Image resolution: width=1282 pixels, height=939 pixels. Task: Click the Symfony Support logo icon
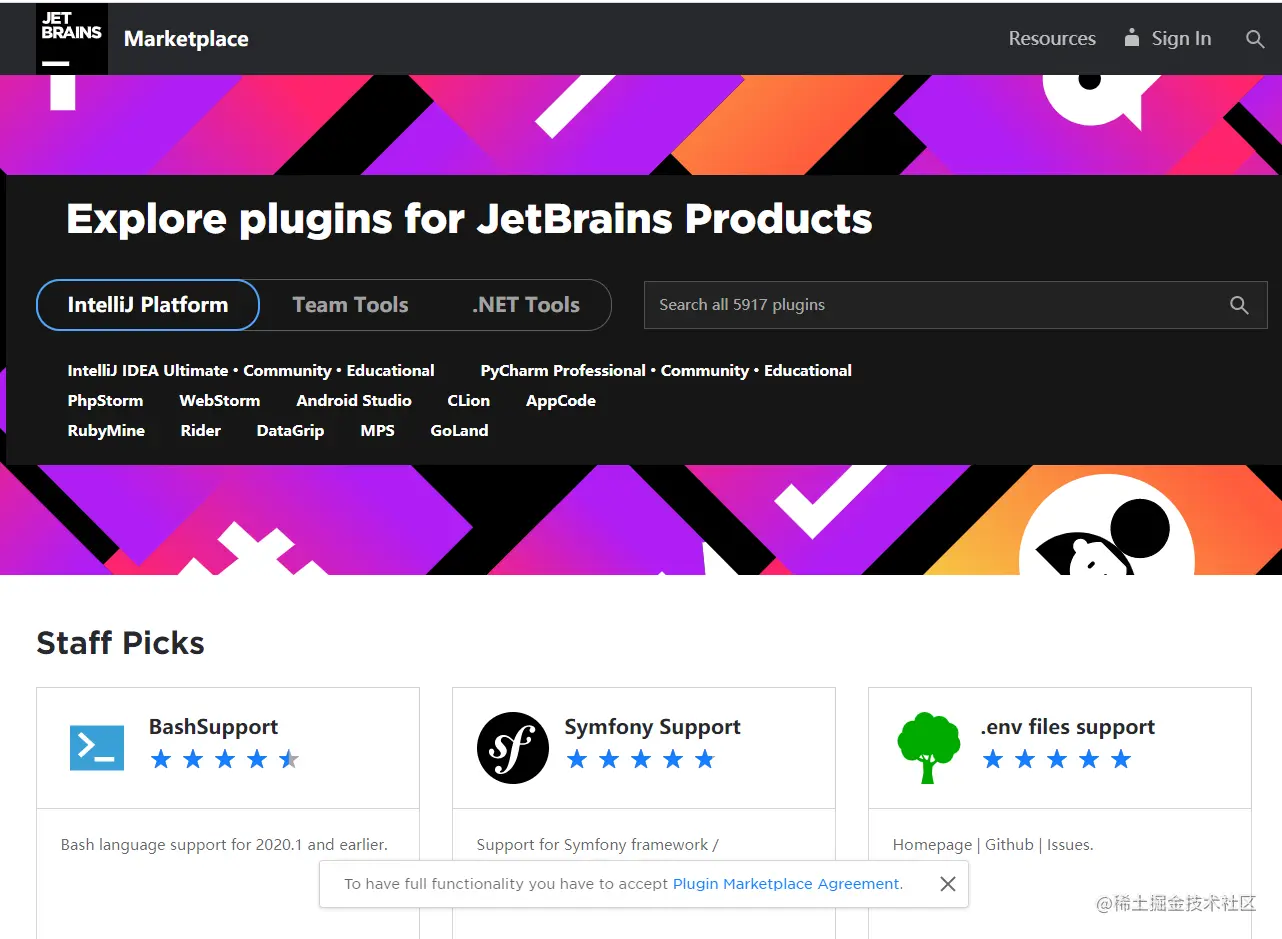513,748
